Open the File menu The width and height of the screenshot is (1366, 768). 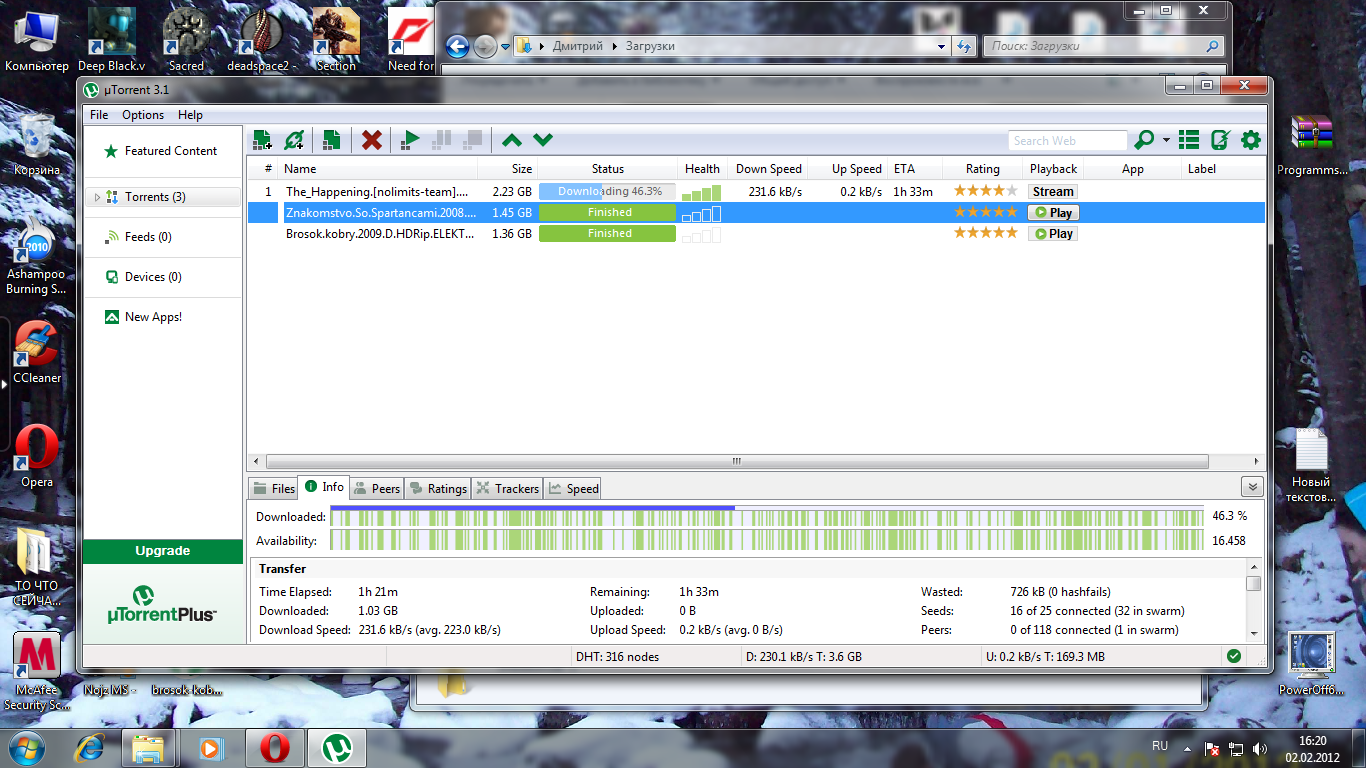99,115
